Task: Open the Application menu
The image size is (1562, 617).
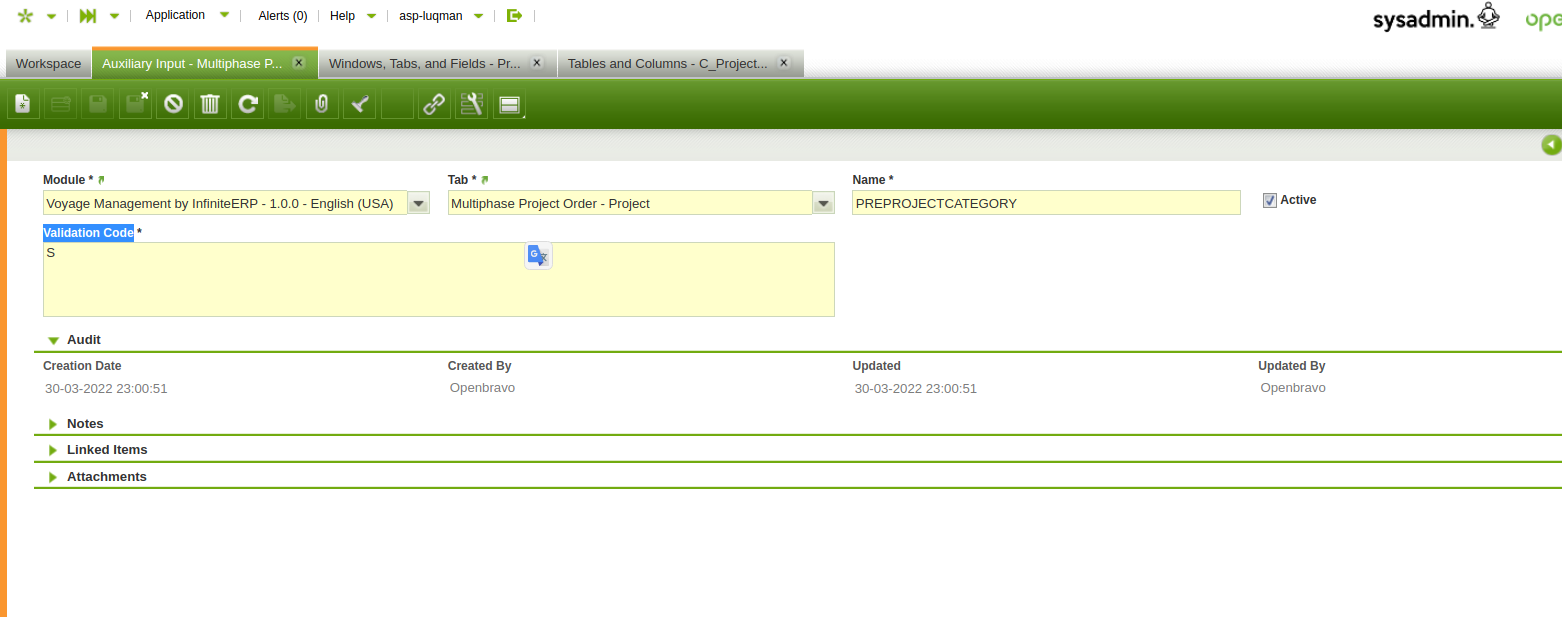Action: (175, 15)
